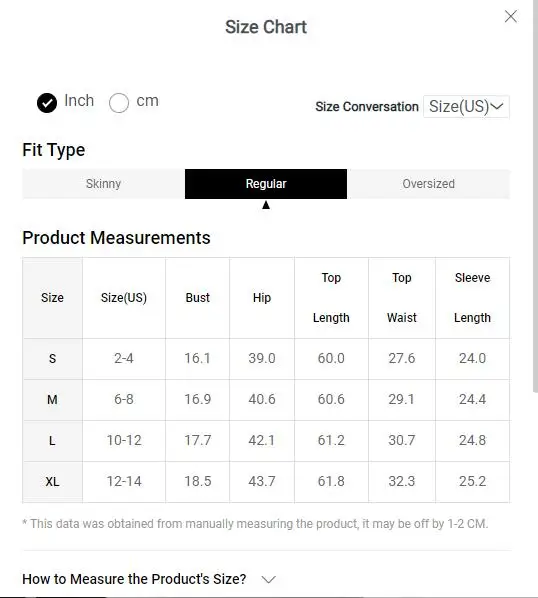This screenshot has height=598, width=538.
Task: Click the page scrollbar on right edge
Action: click(x=535, y=195)
